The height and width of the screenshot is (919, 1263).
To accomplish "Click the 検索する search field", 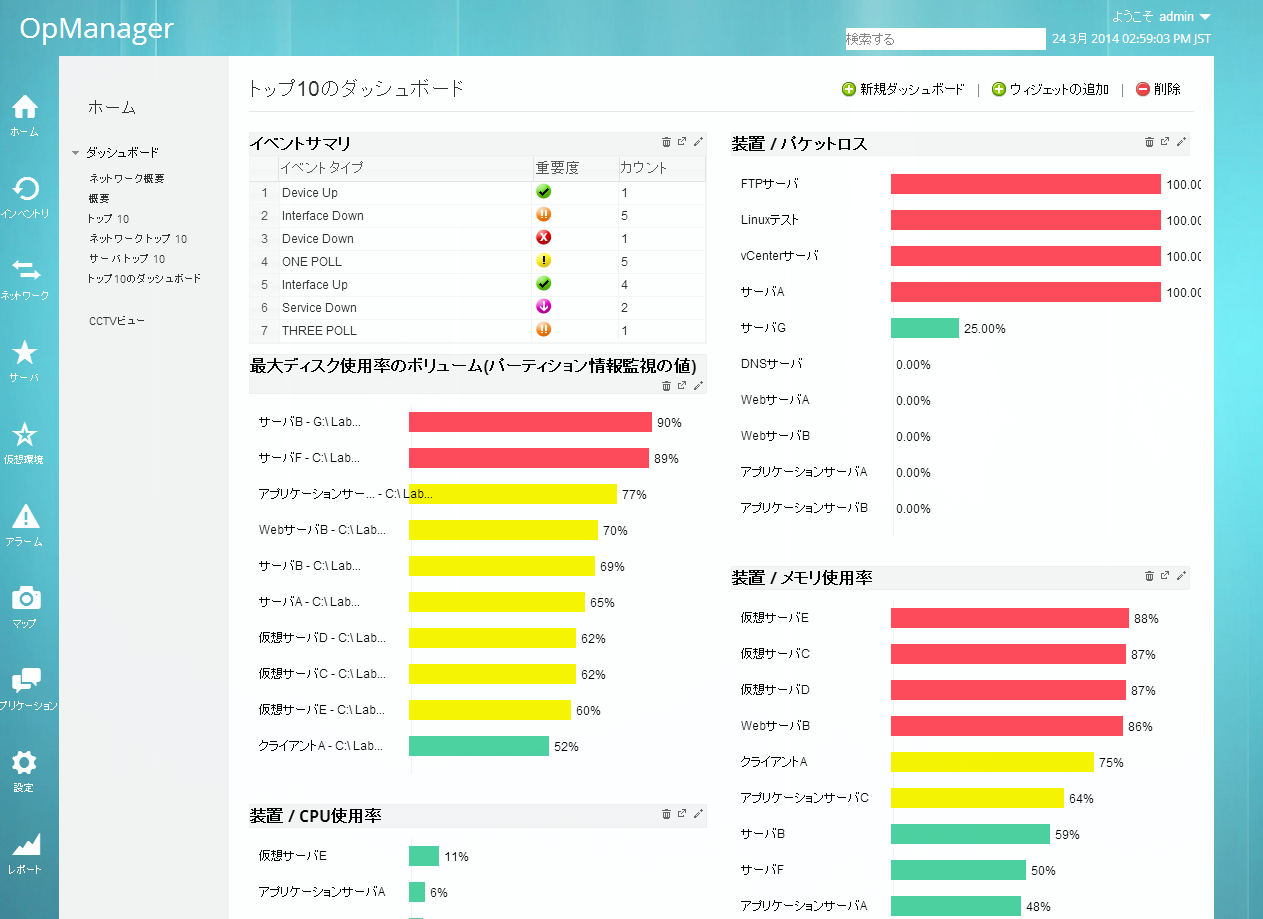I will pos(944,39).
